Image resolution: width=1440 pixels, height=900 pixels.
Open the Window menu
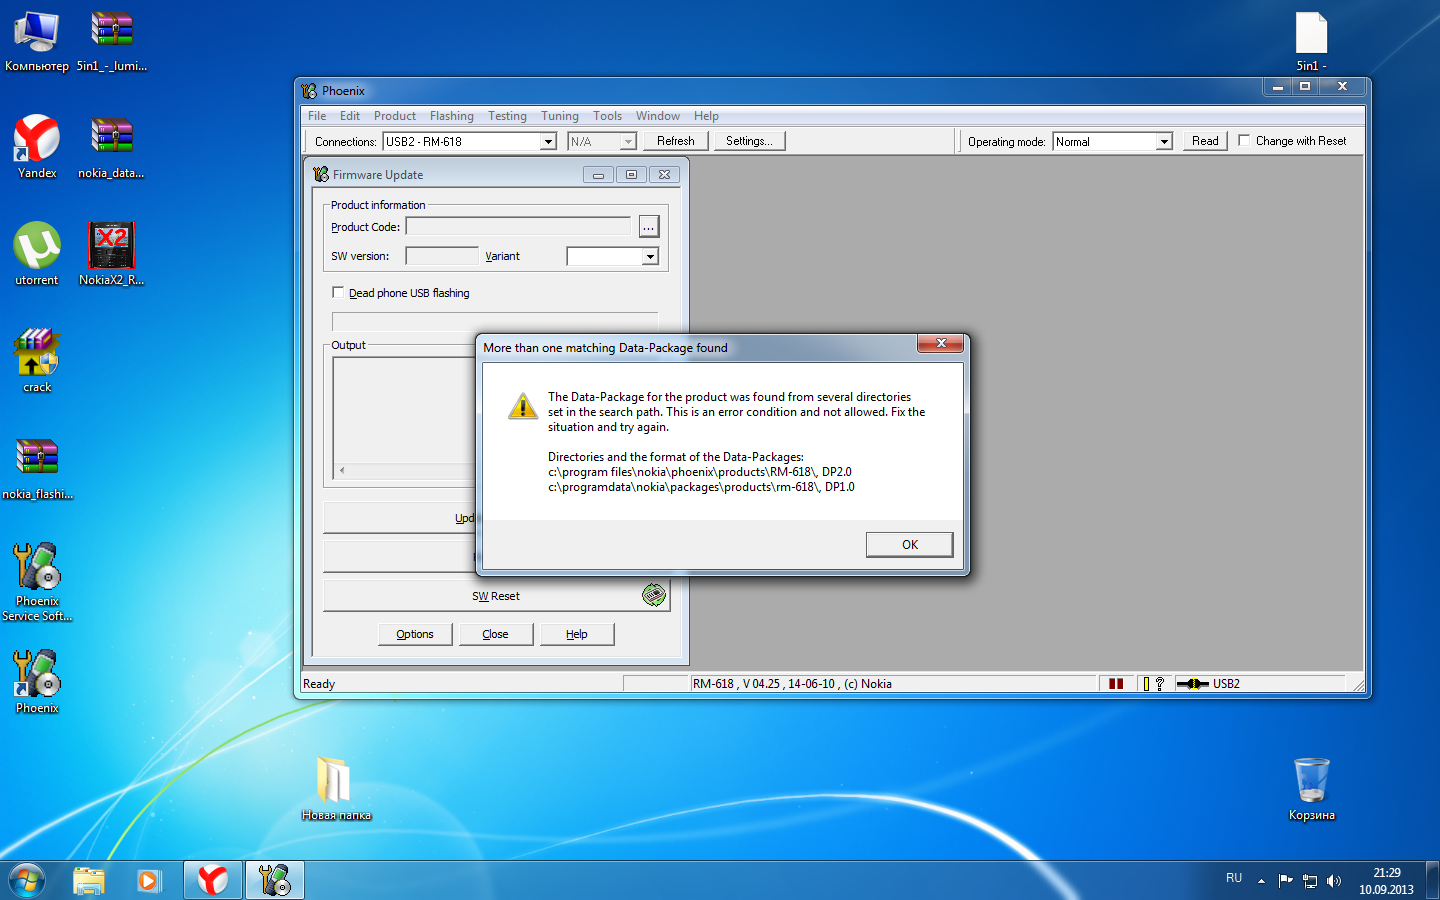click(657, 116)
